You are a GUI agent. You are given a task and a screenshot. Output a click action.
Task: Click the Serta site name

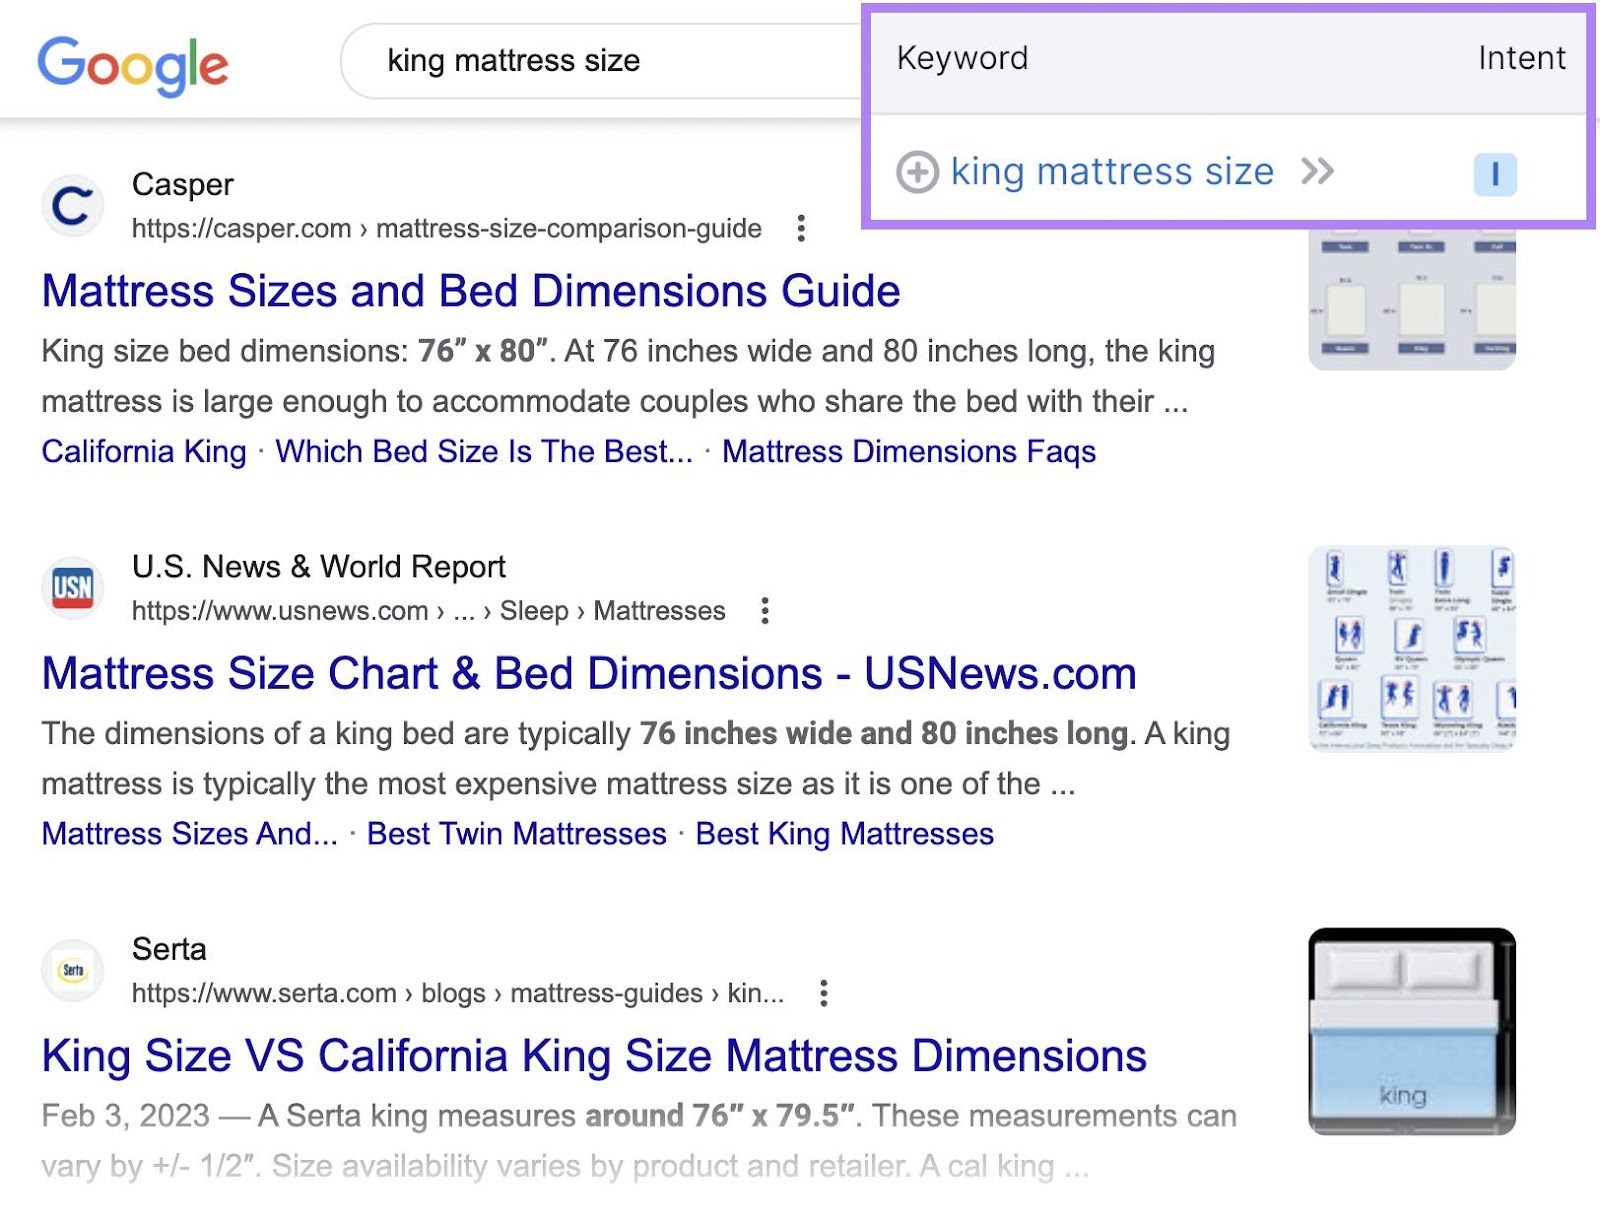(x=169, y=949)
